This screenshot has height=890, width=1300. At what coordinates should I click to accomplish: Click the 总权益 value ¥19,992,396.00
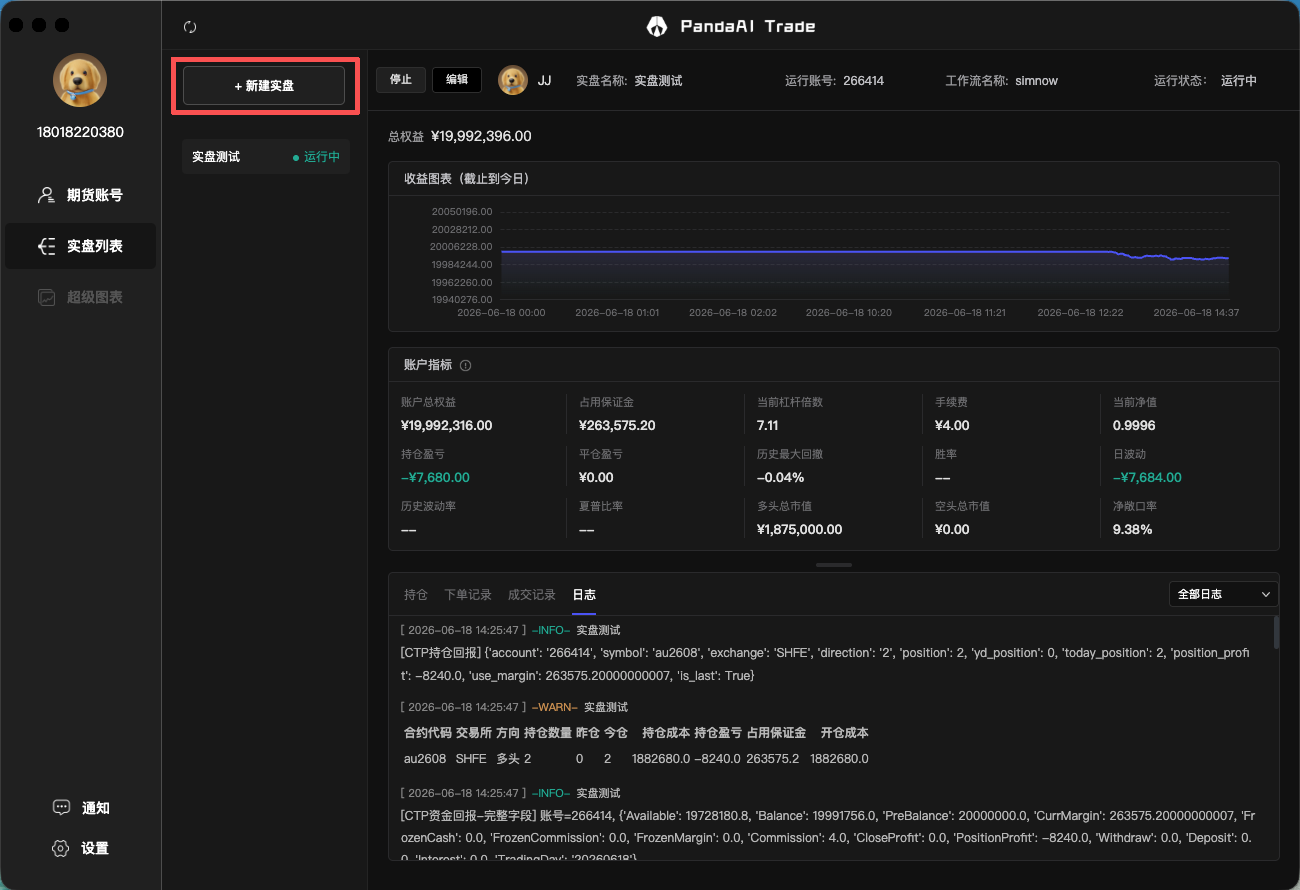[x=481, y=136]
